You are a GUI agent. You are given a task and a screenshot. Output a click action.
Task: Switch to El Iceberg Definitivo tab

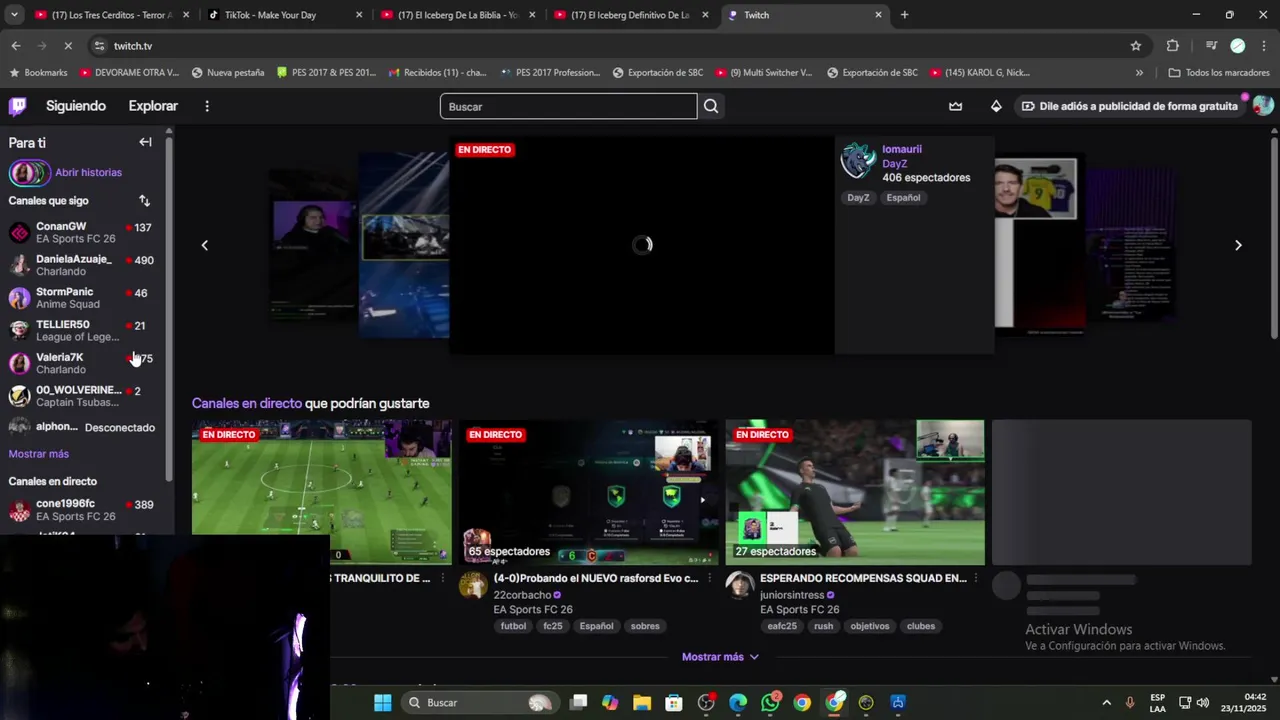pos(631,15)
